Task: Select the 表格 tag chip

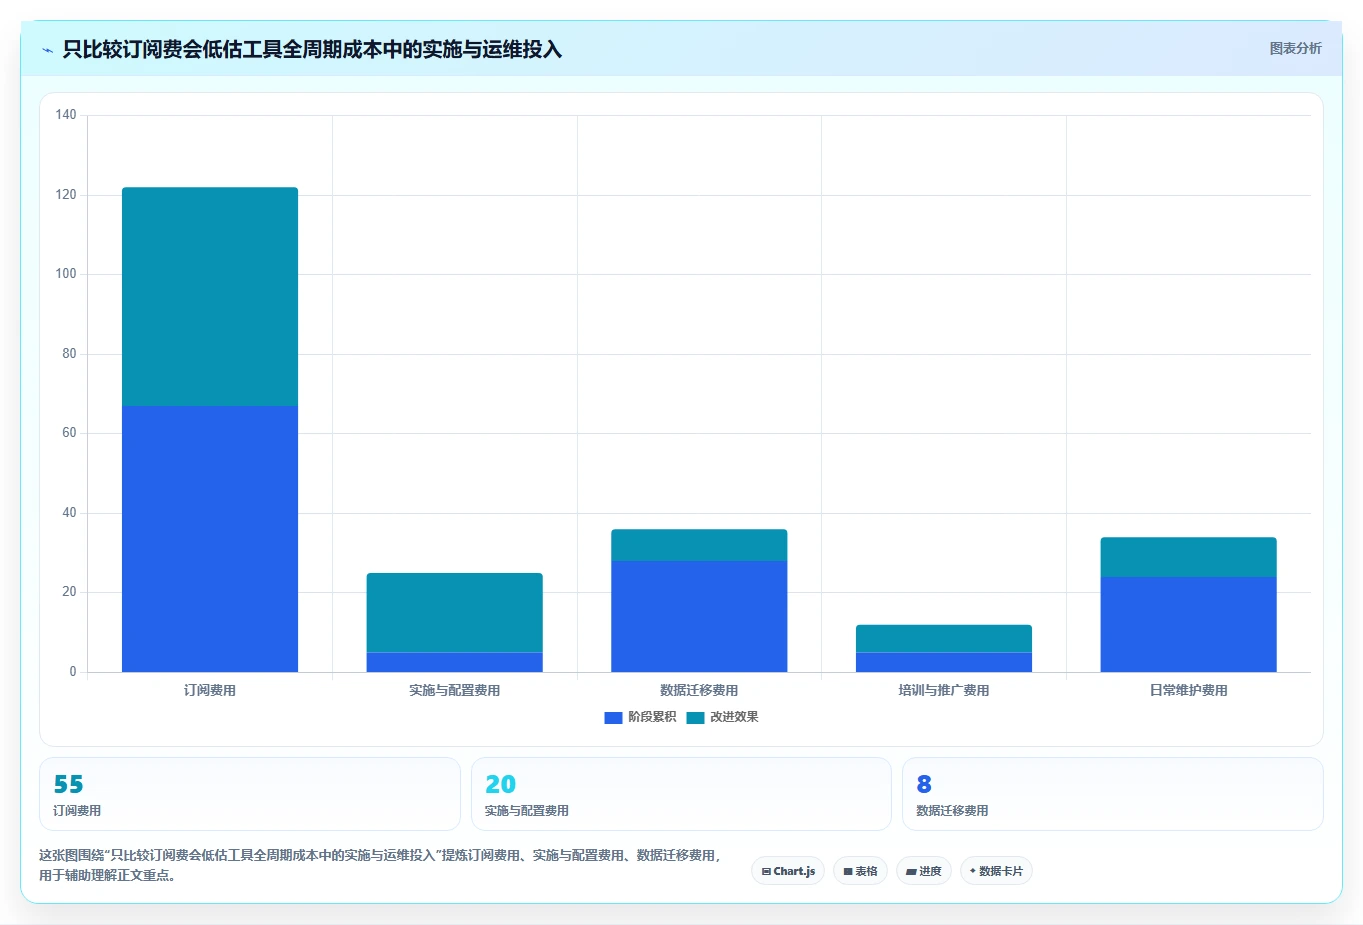Action: tap(860, 871)
